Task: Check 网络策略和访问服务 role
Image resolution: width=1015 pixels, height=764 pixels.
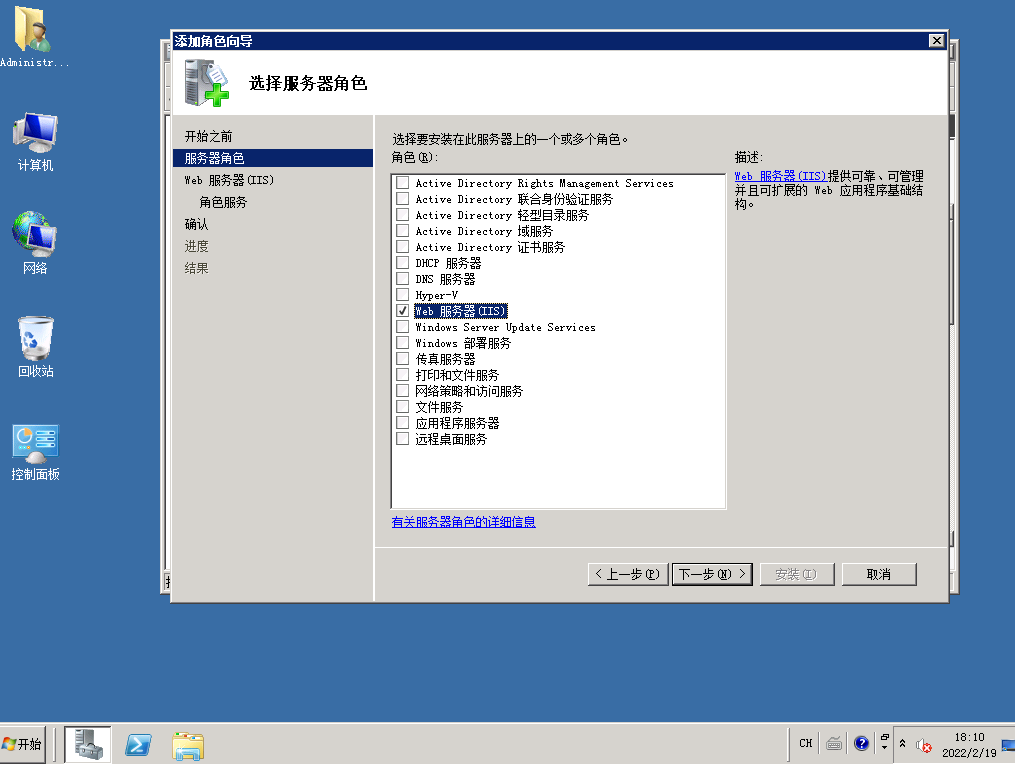Action: 403,390
